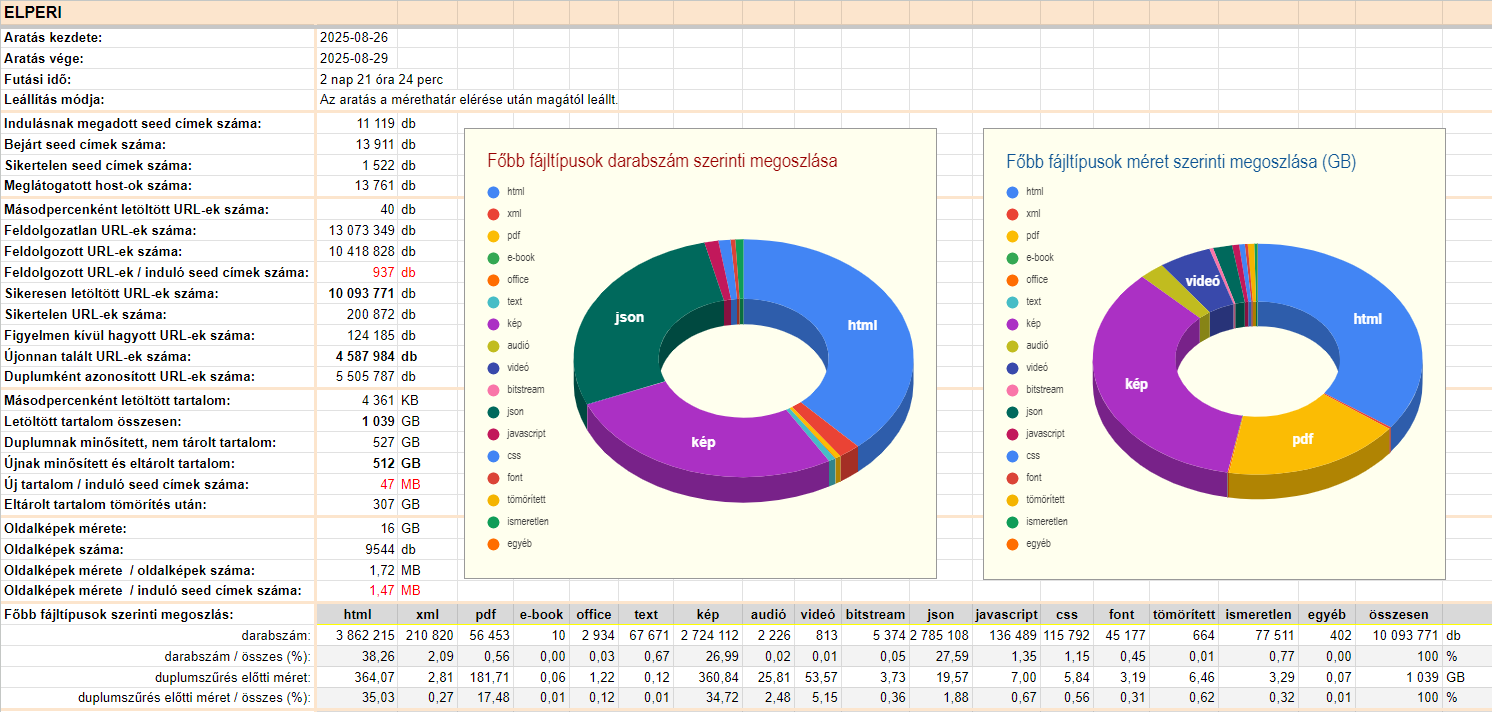Click the json legend dot in the méret chart
1492x712 pixels.
tap(1012, 412)
